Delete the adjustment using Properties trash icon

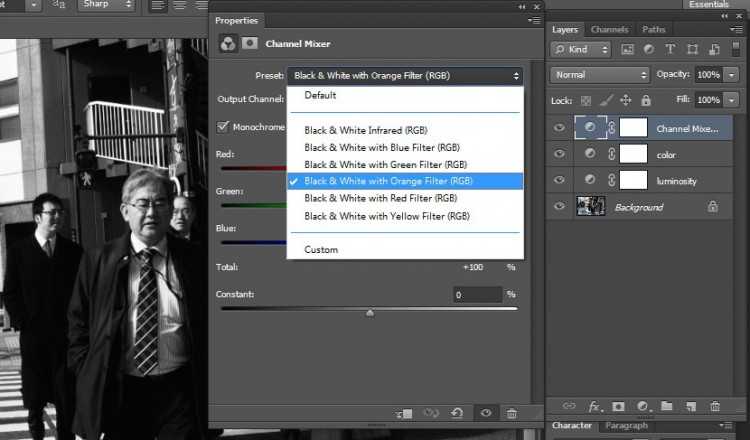tap(512, 413)
